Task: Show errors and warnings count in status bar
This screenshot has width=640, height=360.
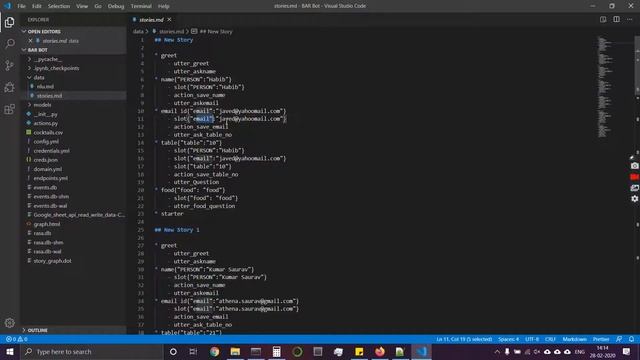Action: coord(16,339)
